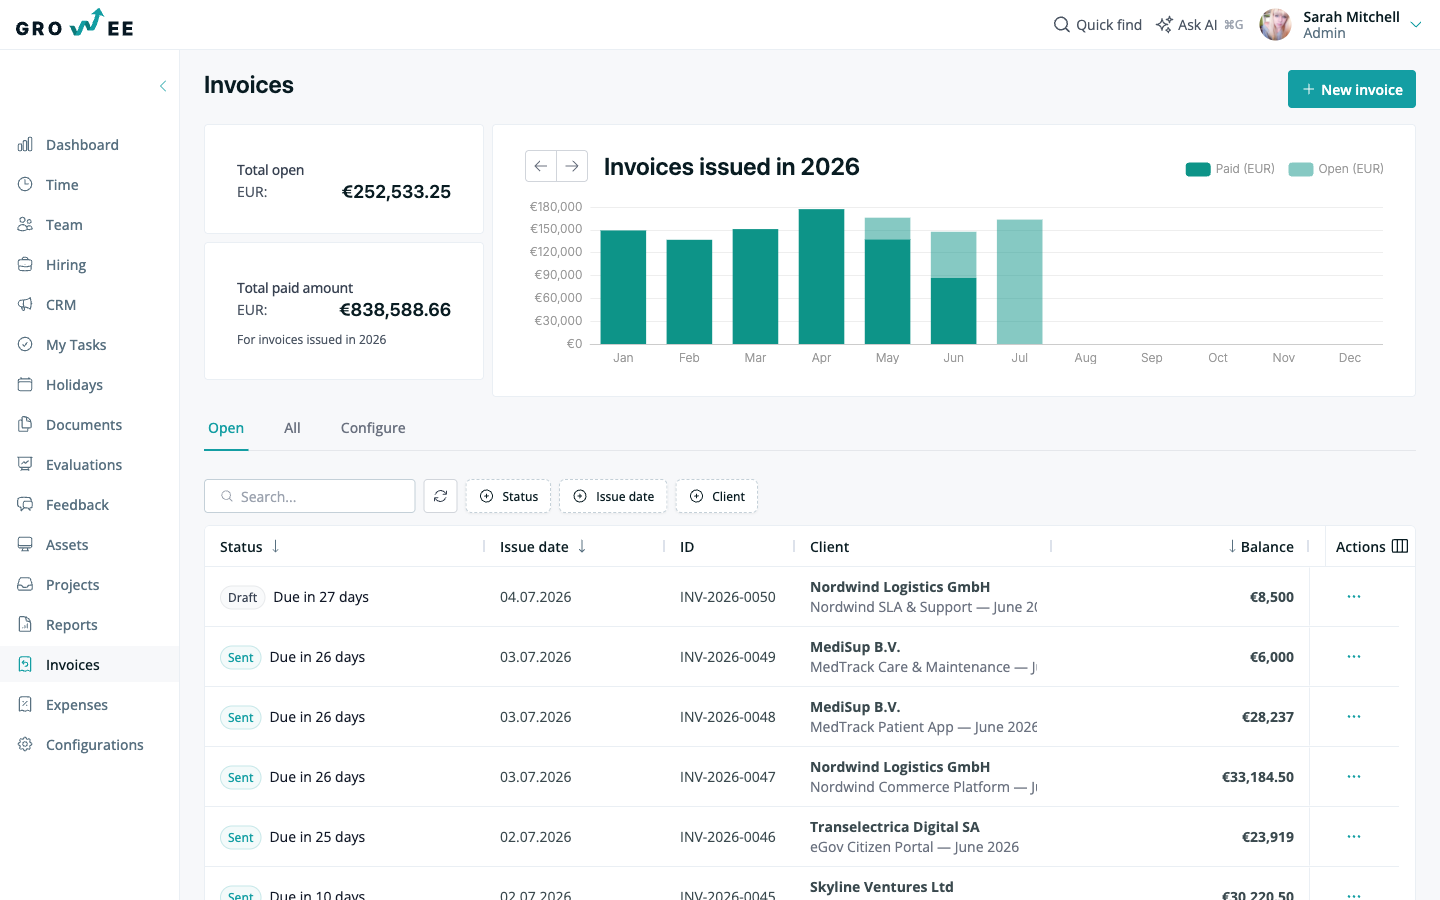Go to Team in sidebar
1440x900 pixels.
coord(64,225)
